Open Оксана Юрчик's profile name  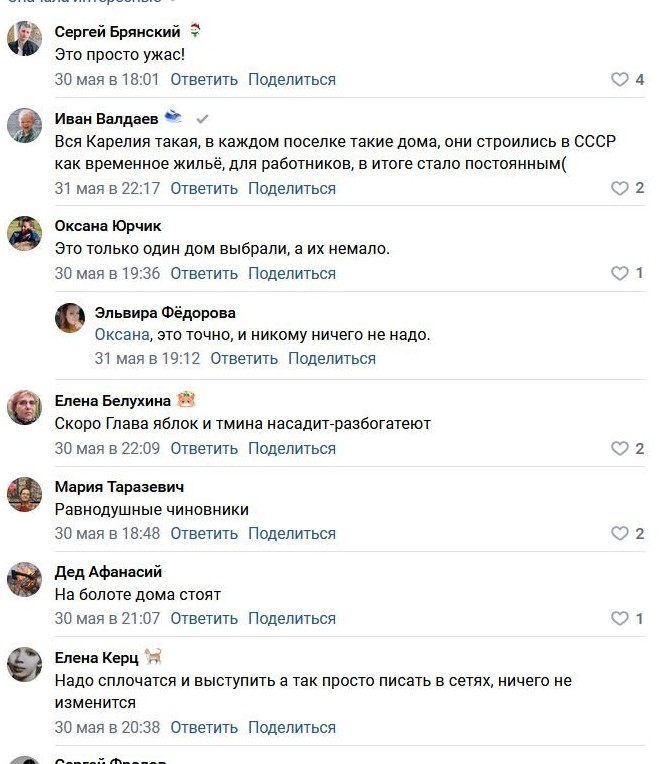(107, 226)
